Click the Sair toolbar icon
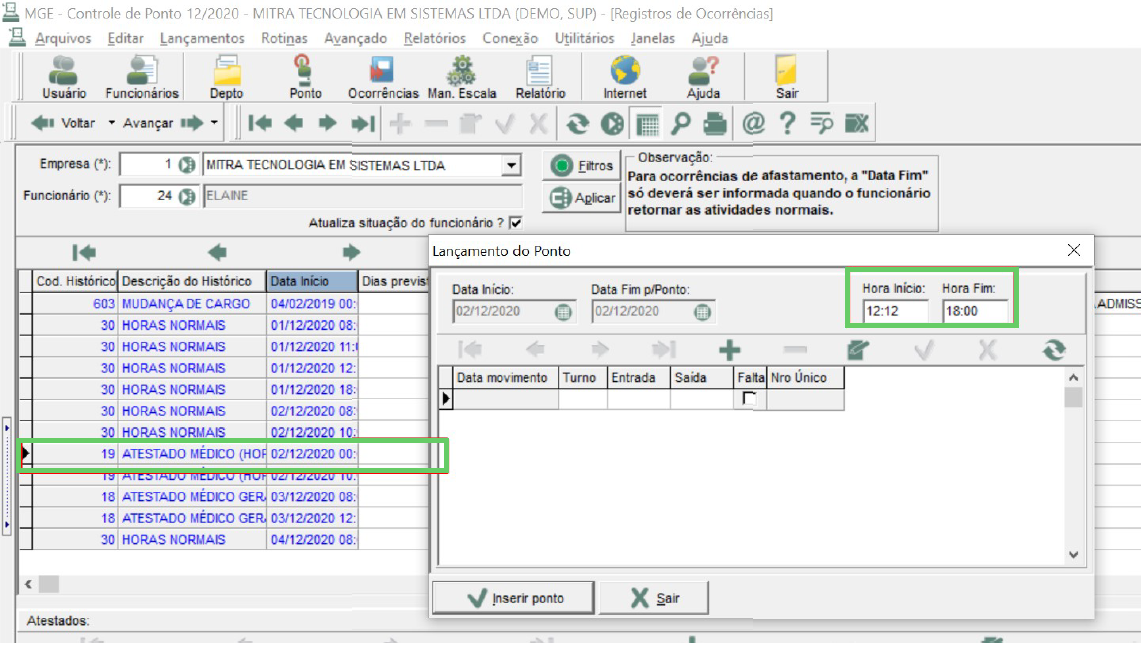The image size is (1144, 645). (x=786, y=77)
